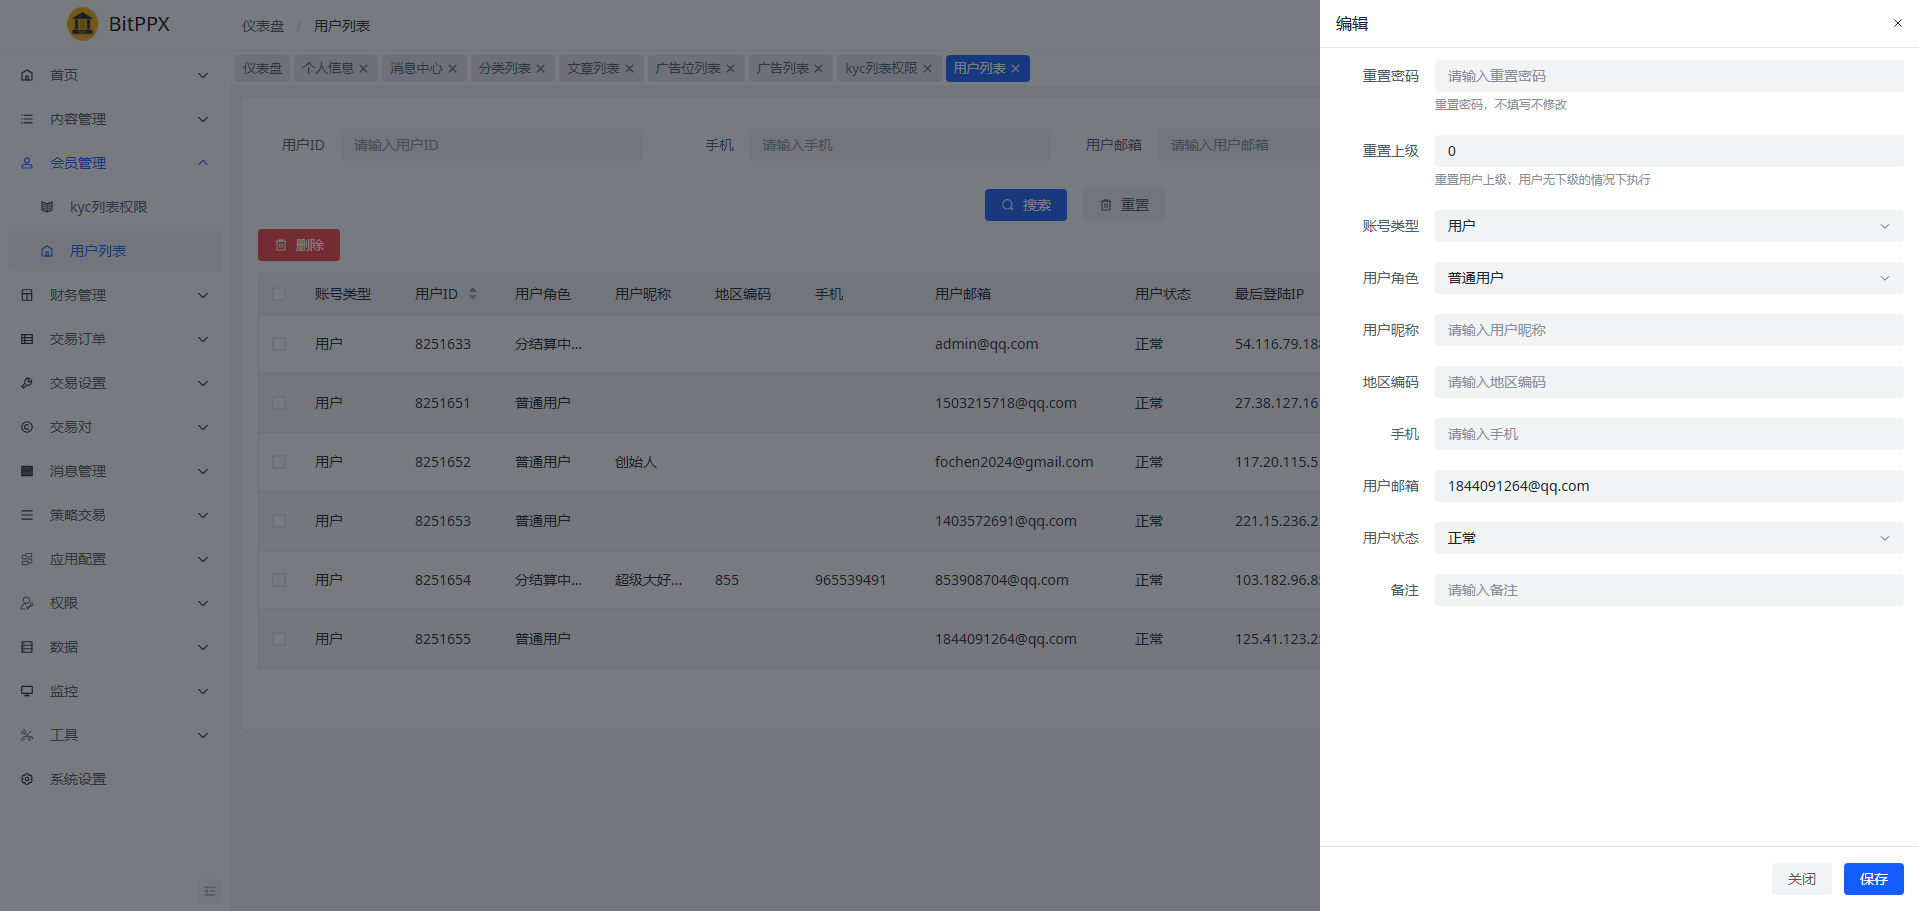Switch to the 文章列表 tab

[593, 69]
